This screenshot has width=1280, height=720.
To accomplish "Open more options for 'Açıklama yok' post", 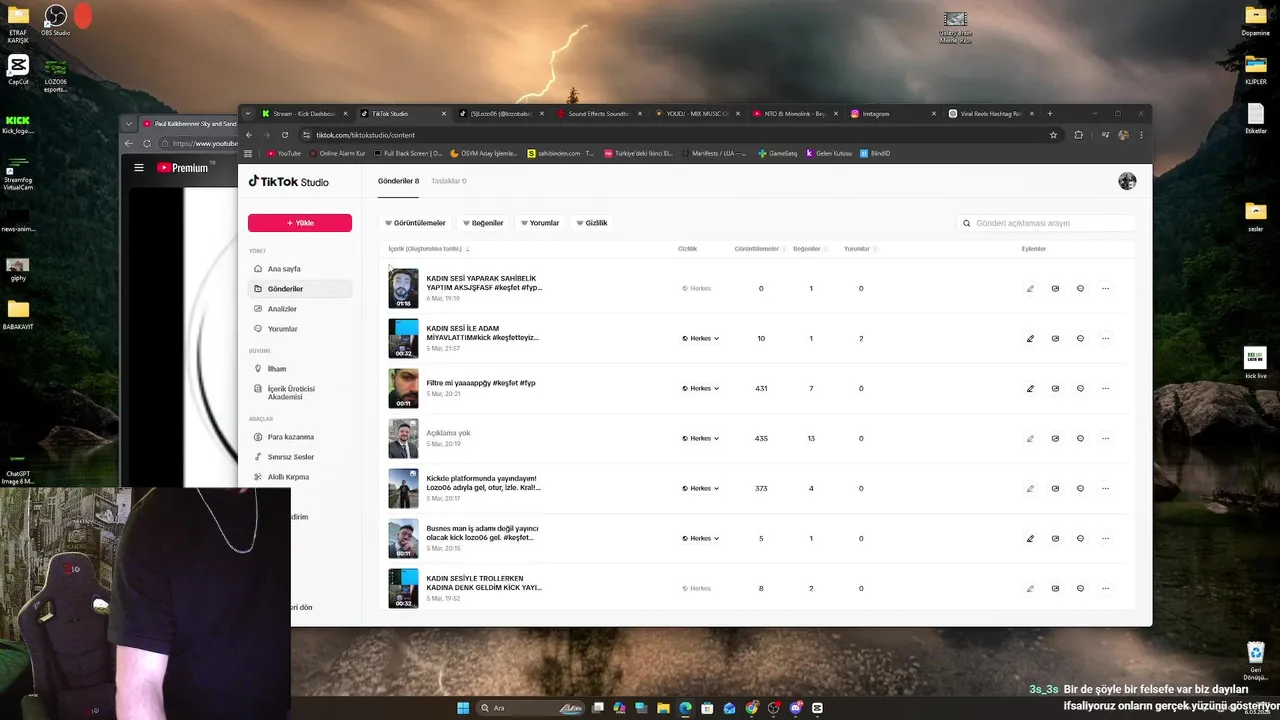I will tap(1105, 438).
